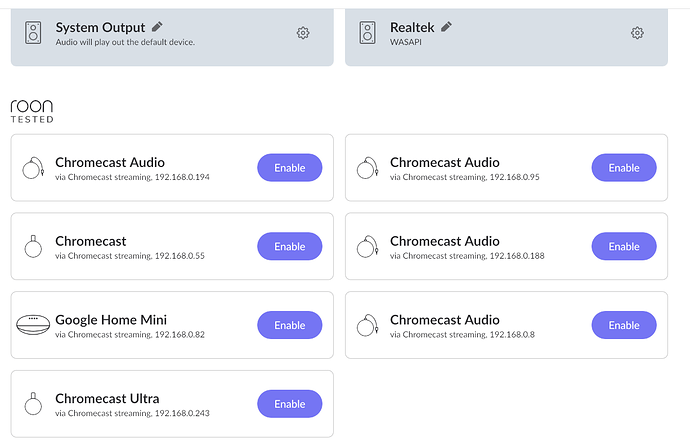Select the Realtek WASAPI device card

tap(506, 37)
